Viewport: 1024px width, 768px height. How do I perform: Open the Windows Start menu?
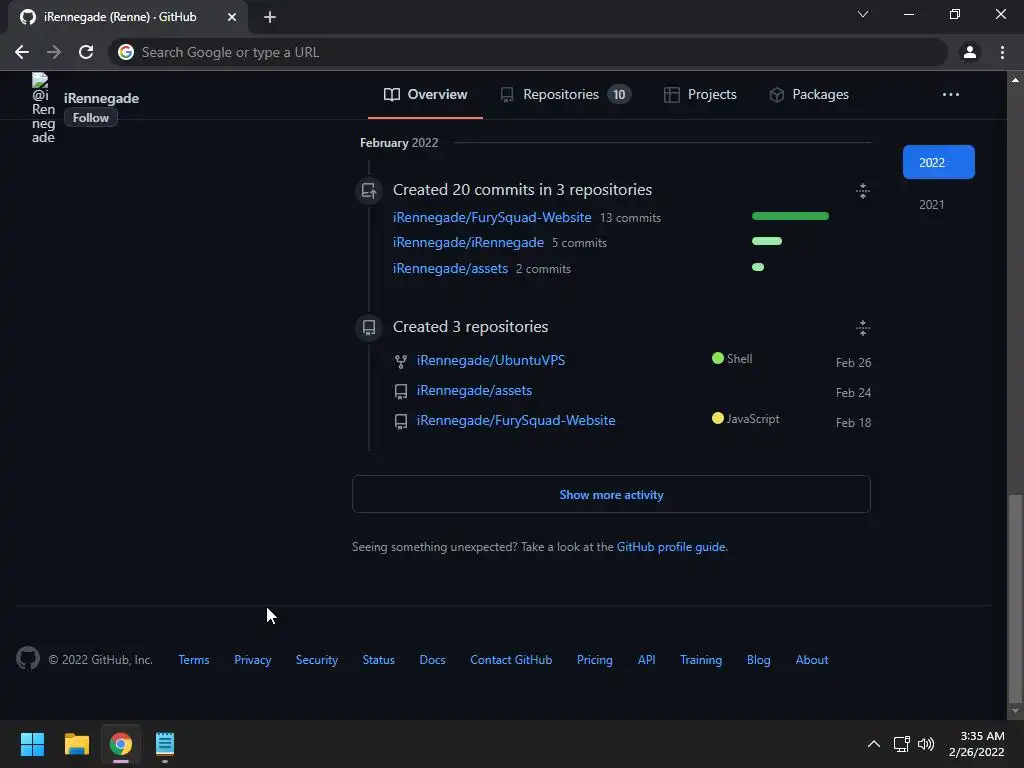[x=32, y=744]
